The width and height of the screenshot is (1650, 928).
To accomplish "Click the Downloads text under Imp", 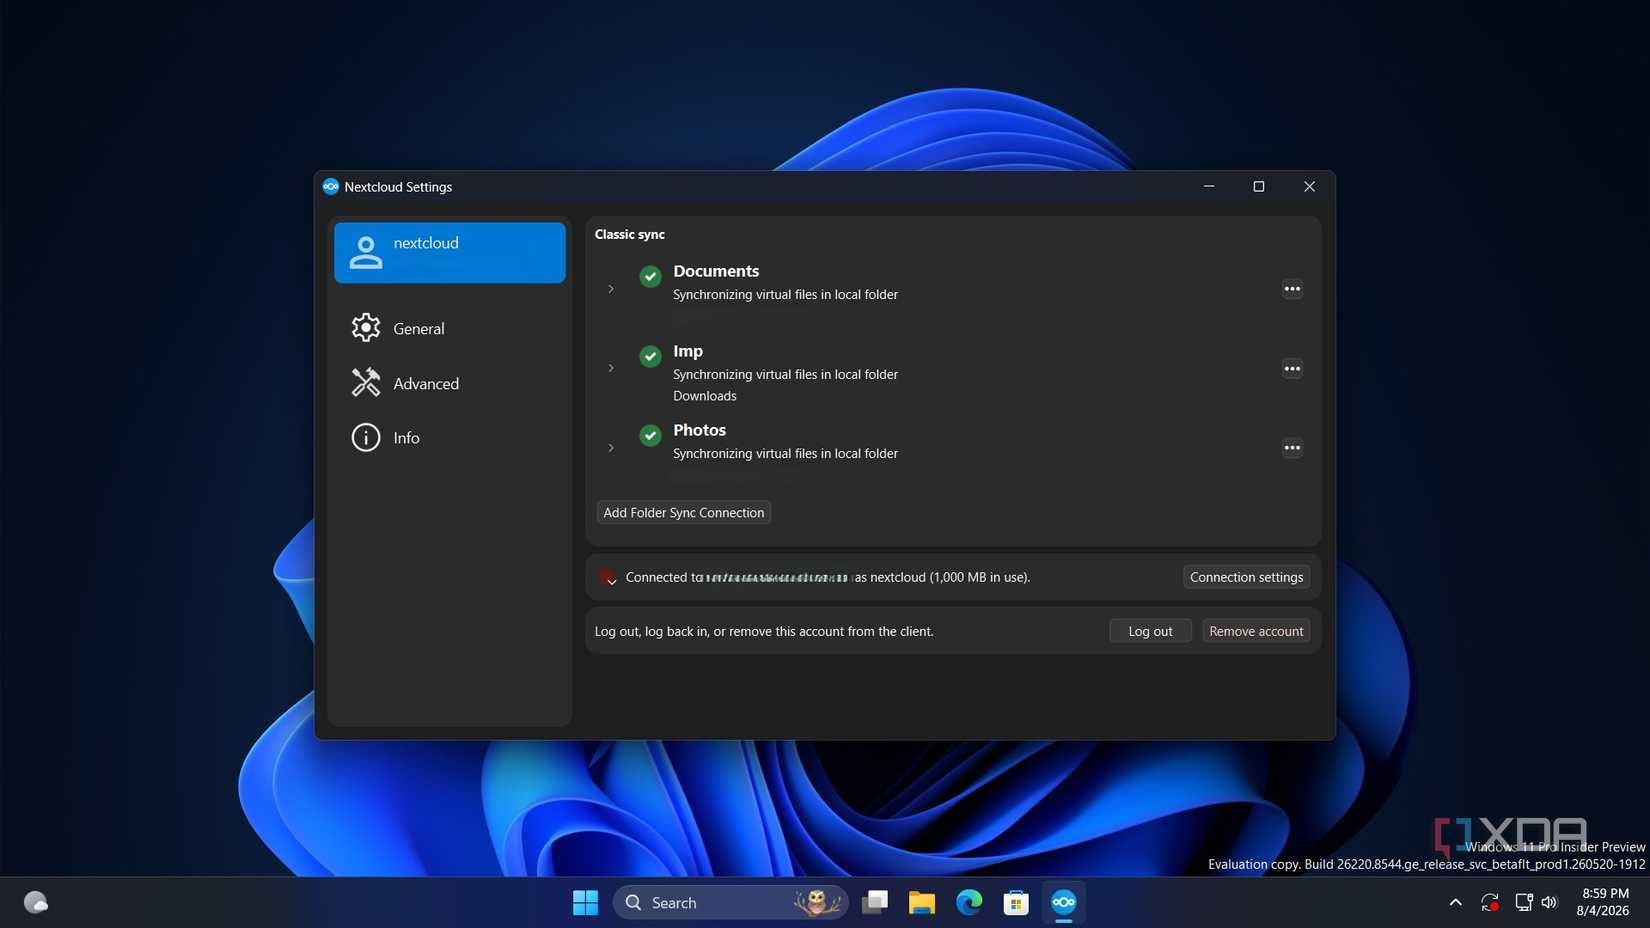I will 705,396.
